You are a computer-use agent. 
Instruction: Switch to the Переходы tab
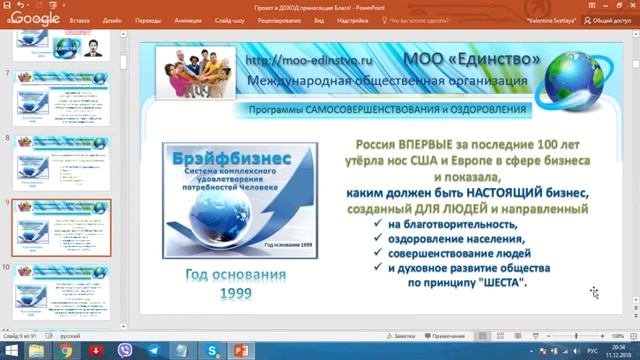[x=148, y=20]
